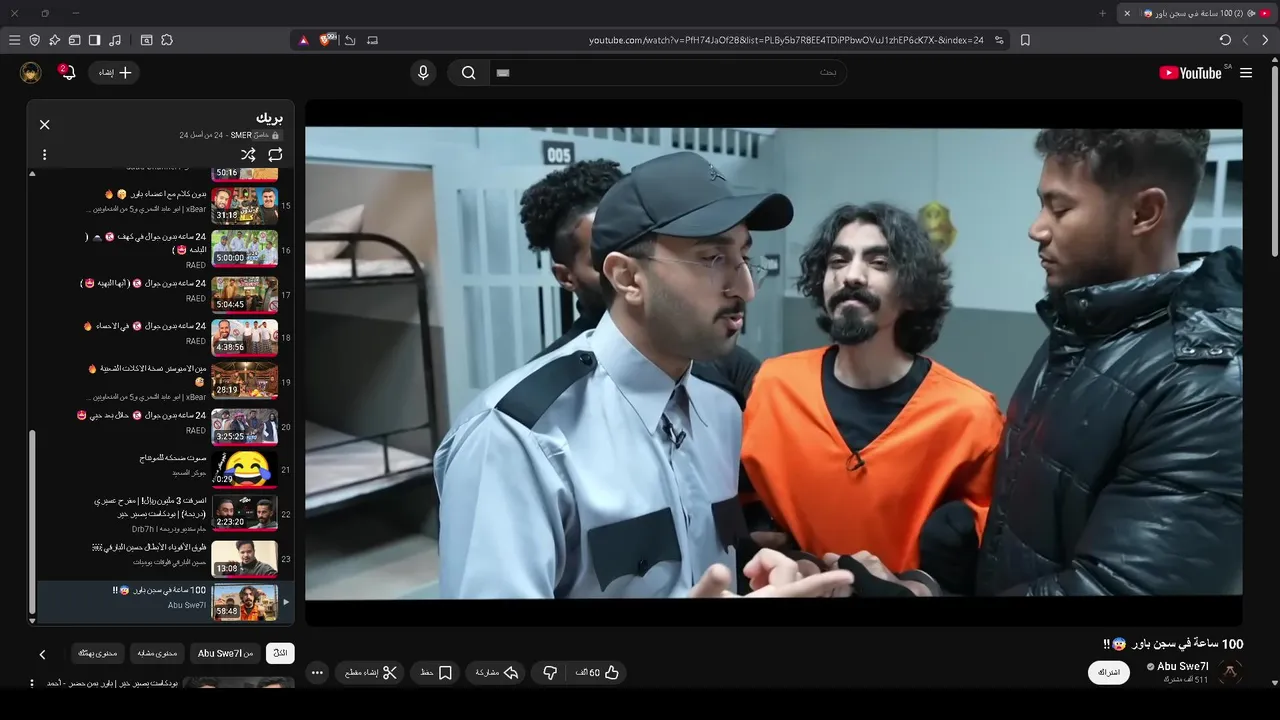Click the Leo AI sparkle icon
Screen dimensions: 1280x720
(55, 40)
